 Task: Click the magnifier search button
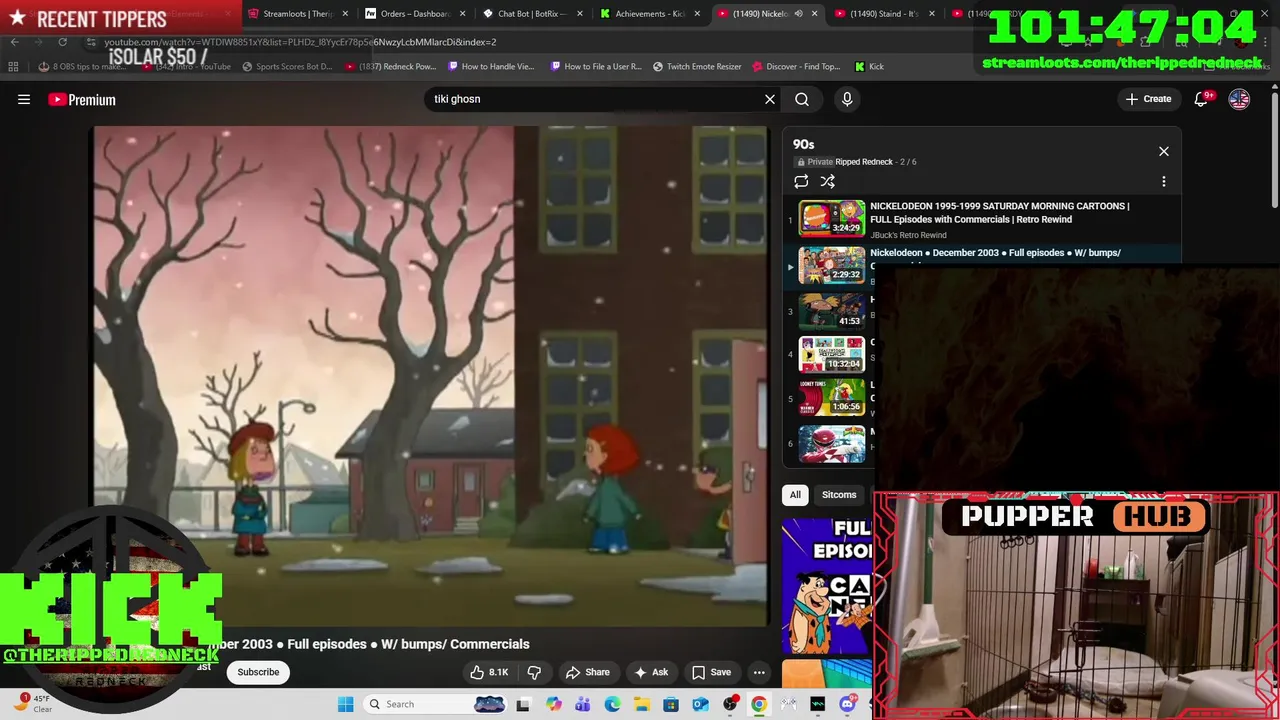(802, 99)
